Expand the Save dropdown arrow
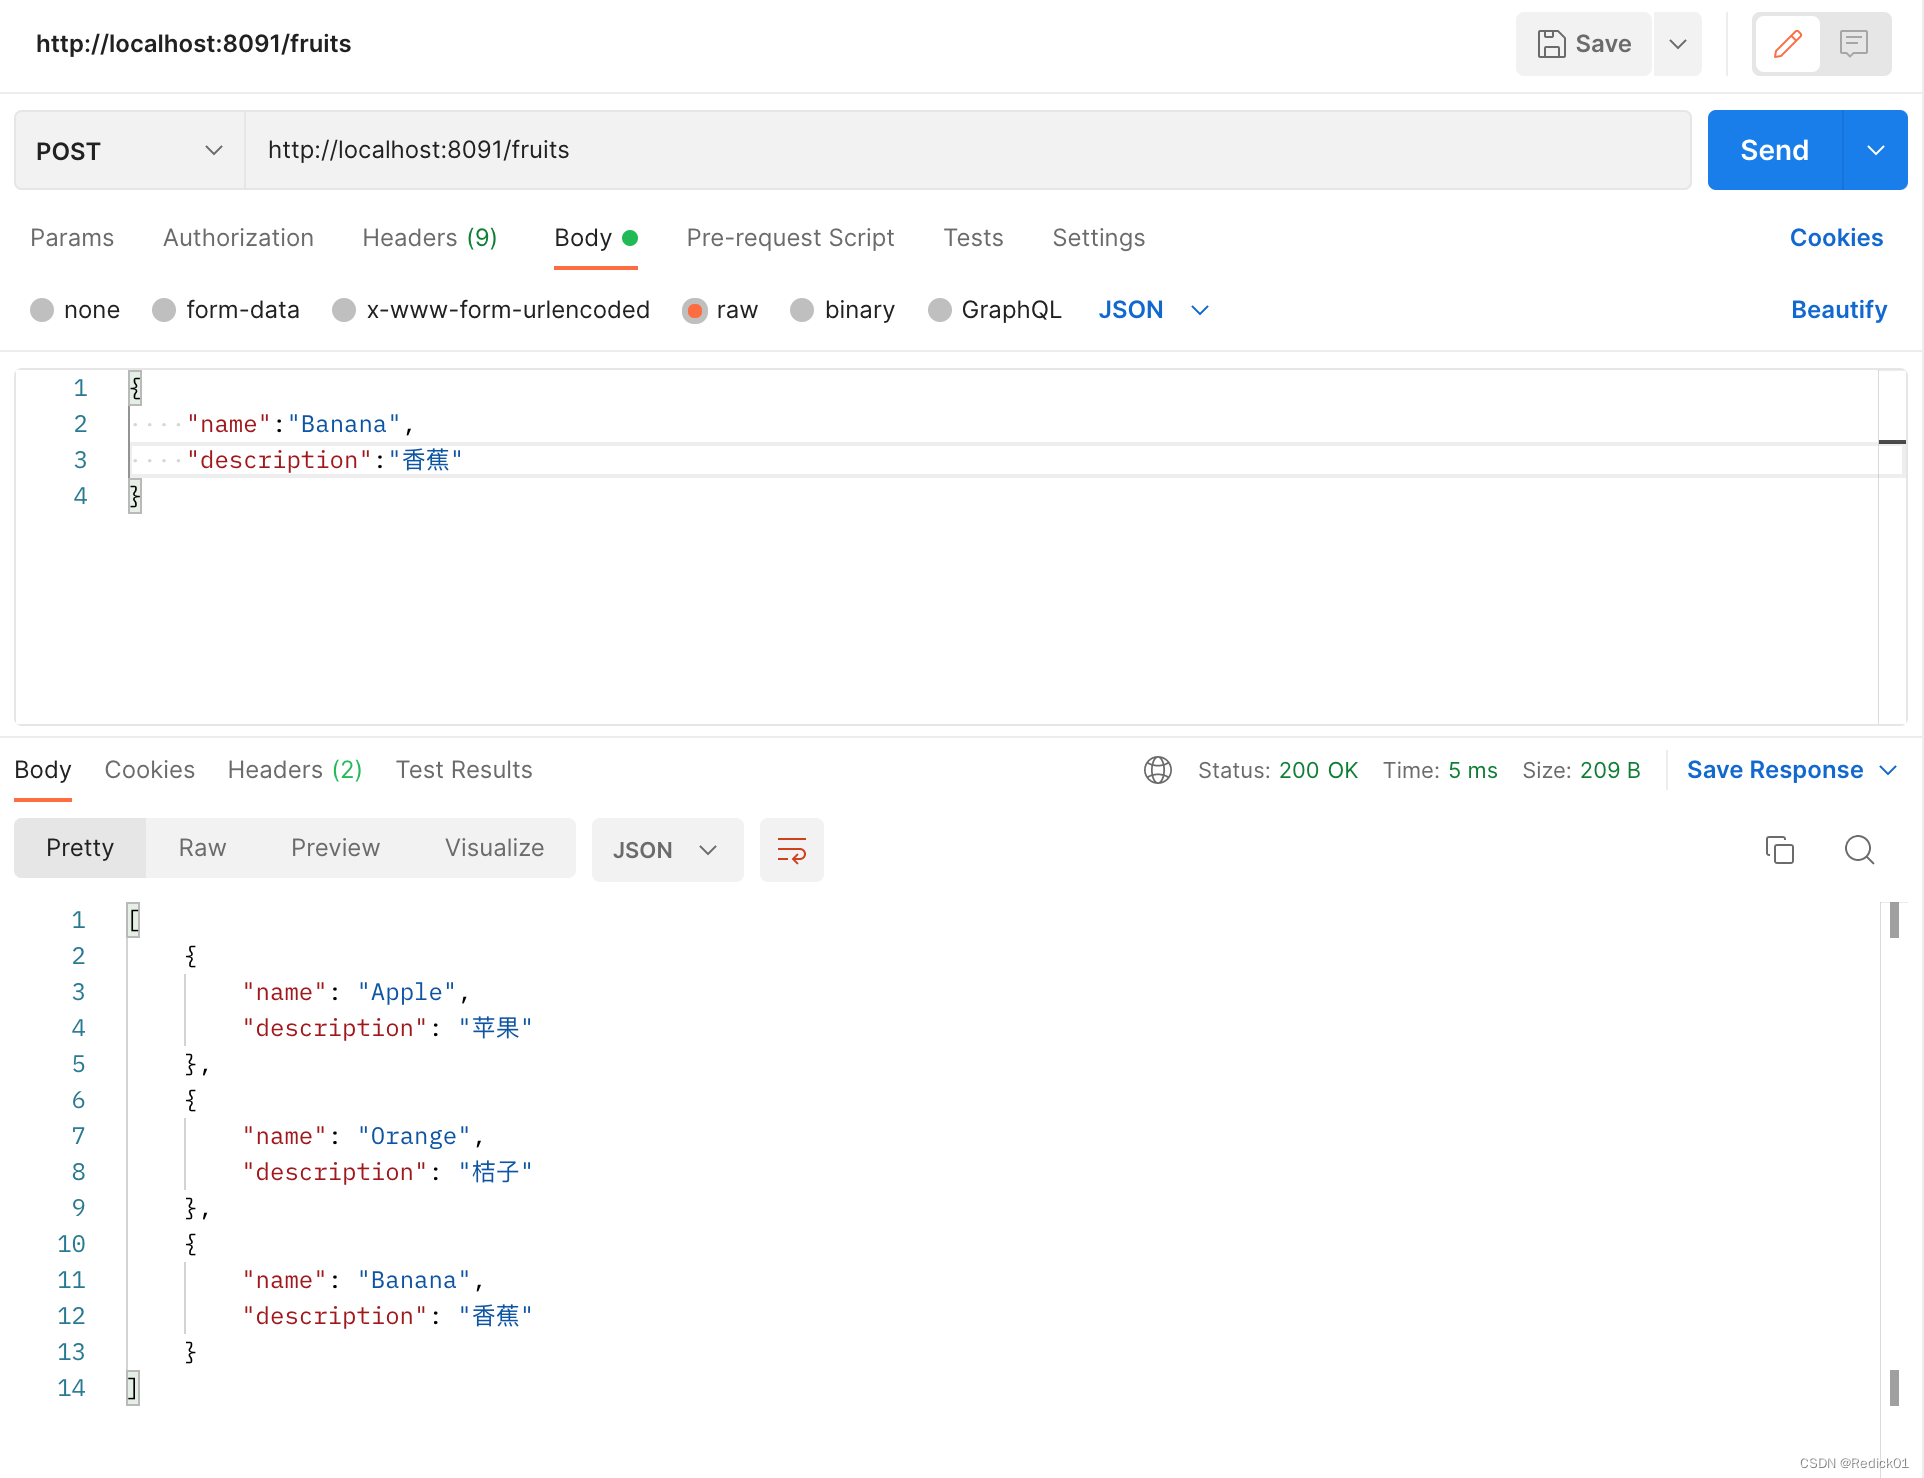This screenshot has height=1478, width=1924. pyautogui.click(x=1677, y=42)
